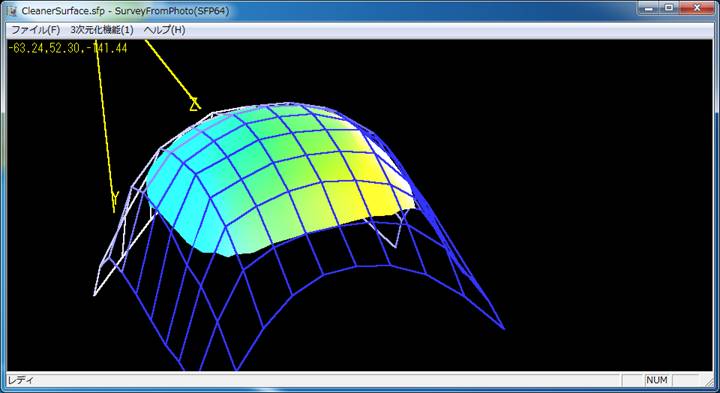Open the 3次元化機能(1) menu

click(x=102, y=30)
